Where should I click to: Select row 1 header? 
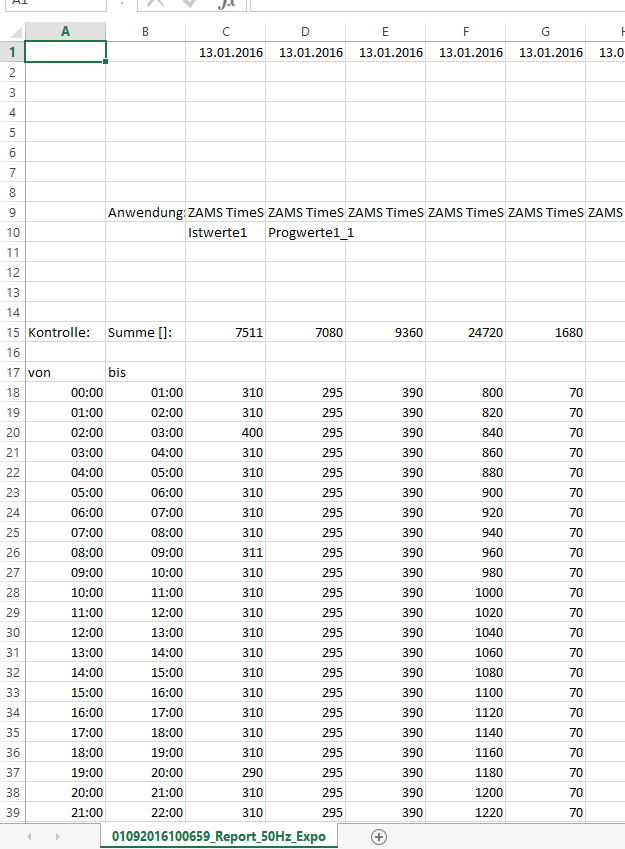12,53
